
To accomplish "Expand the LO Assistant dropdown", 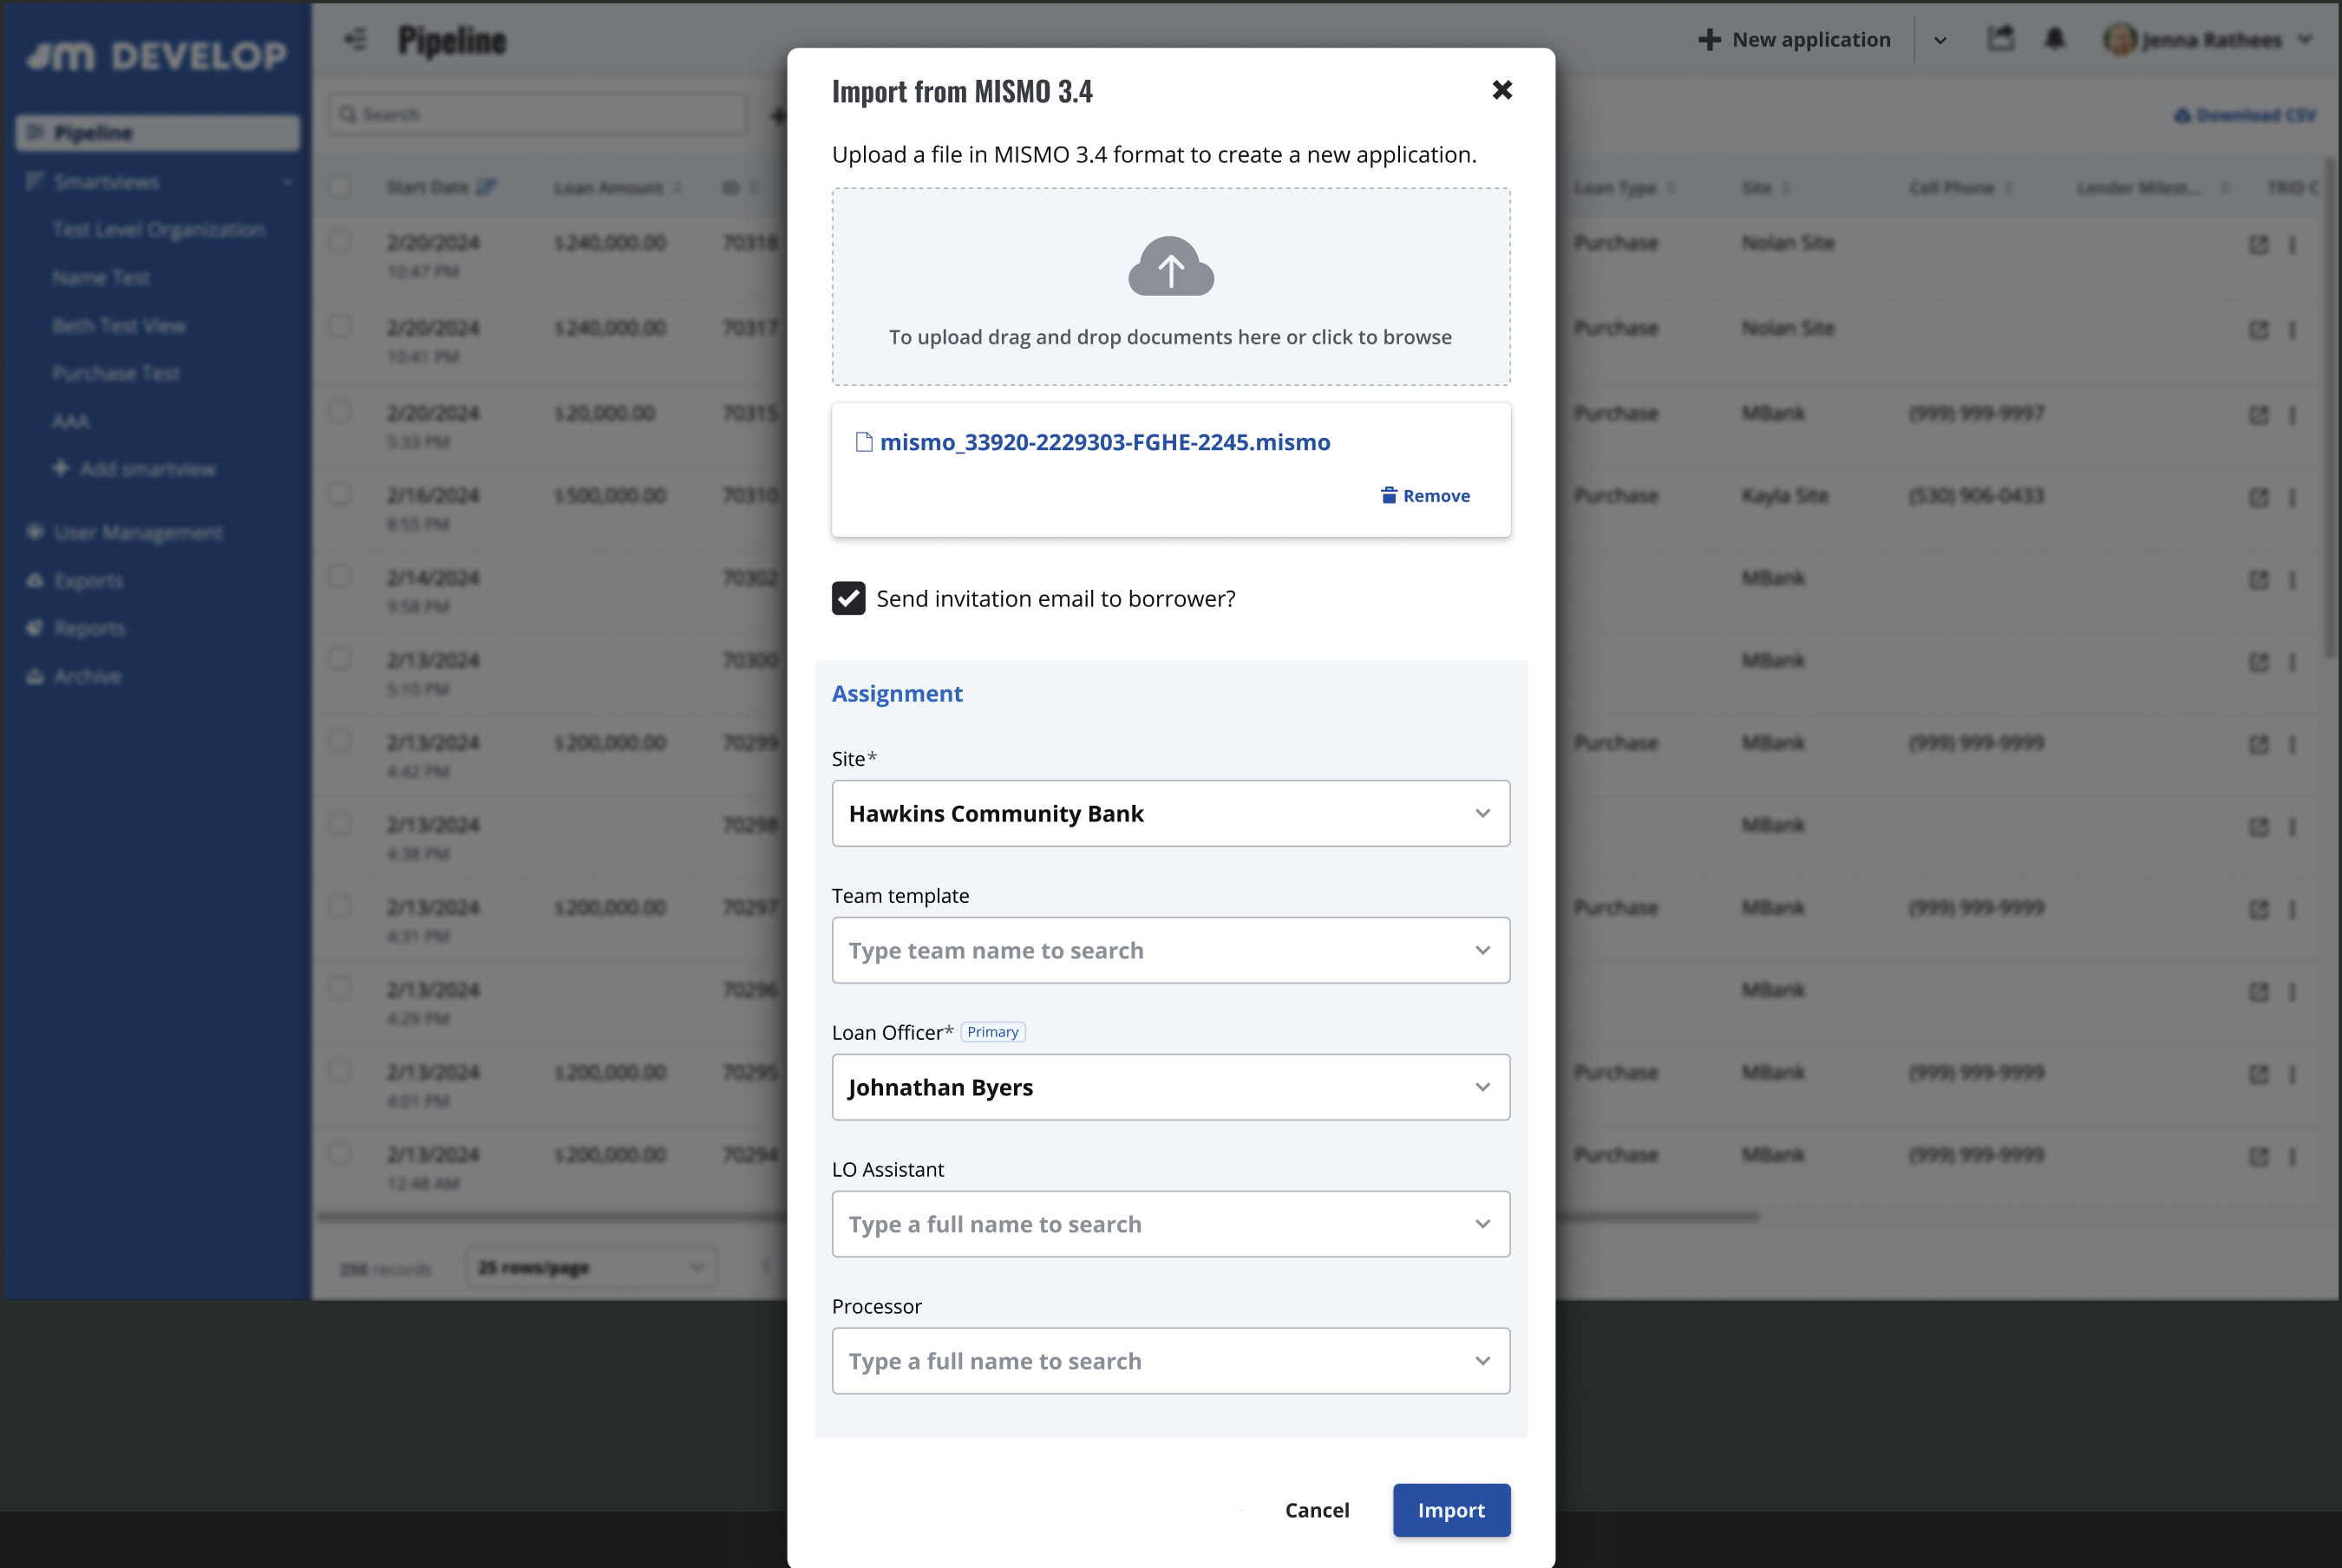I will pos(1481,1224).
